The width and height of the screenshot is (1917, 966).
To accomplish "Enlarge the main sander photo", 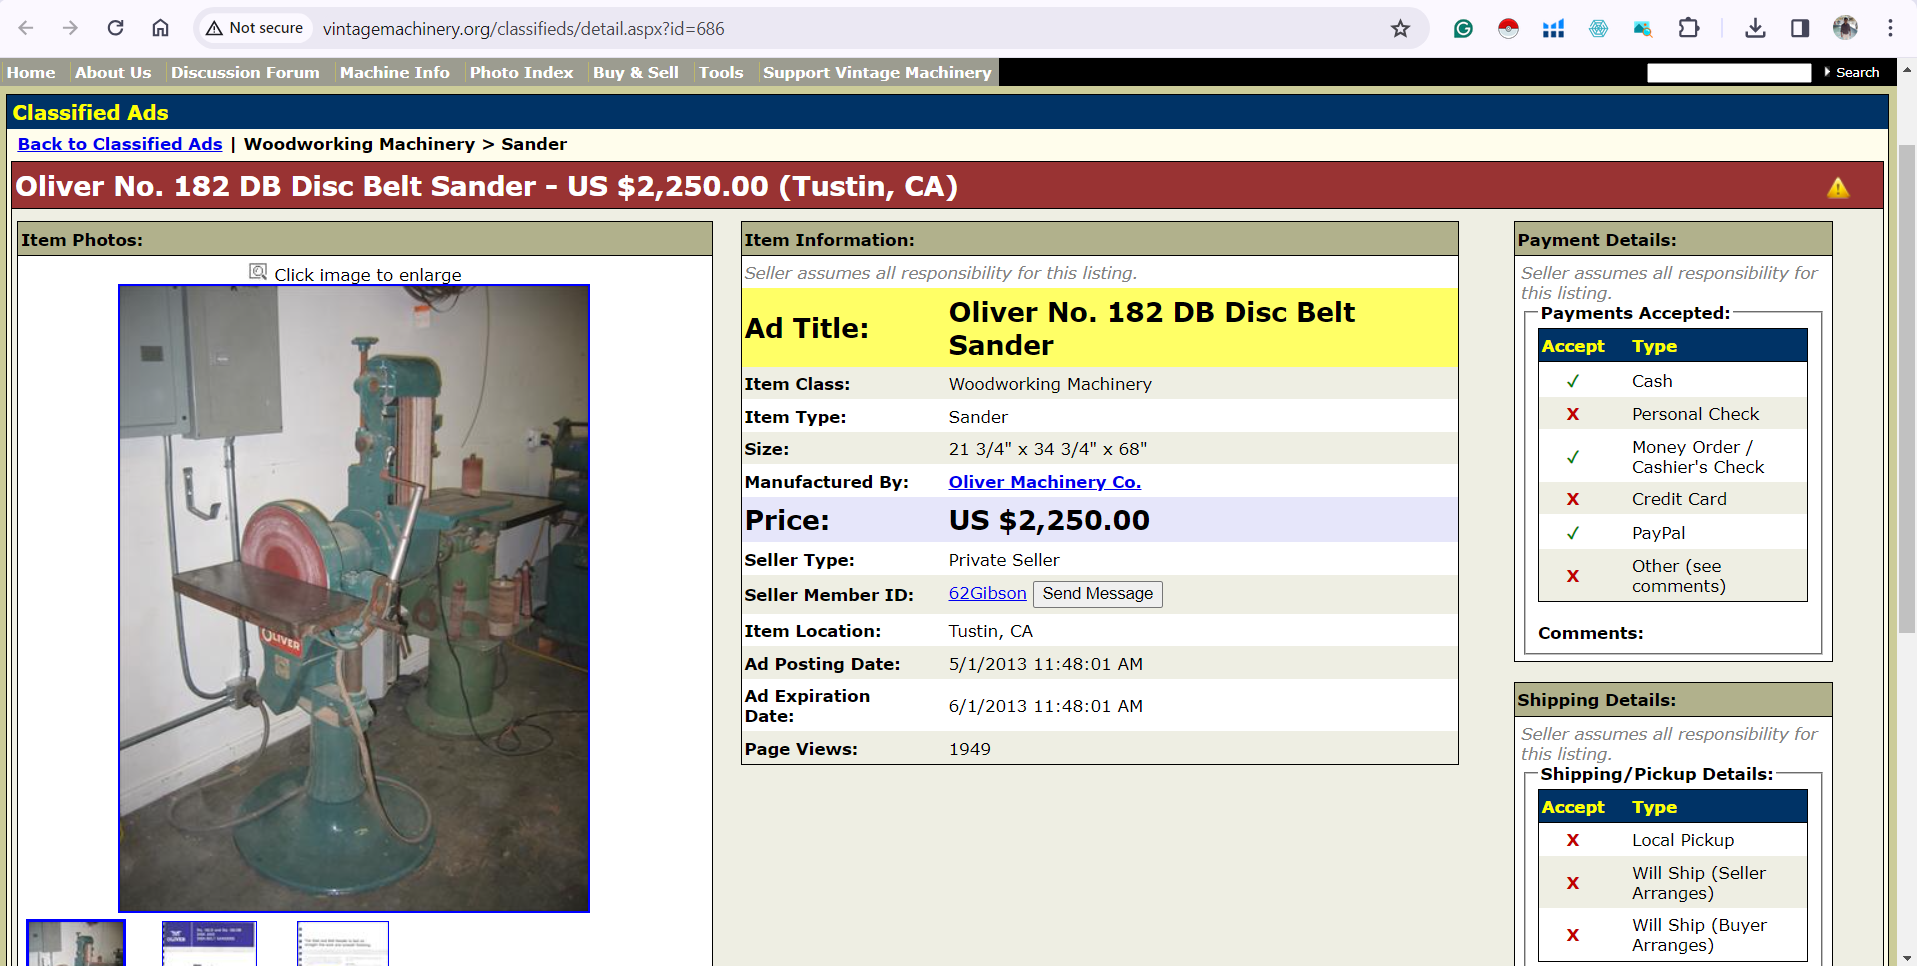I will [354, 598].
